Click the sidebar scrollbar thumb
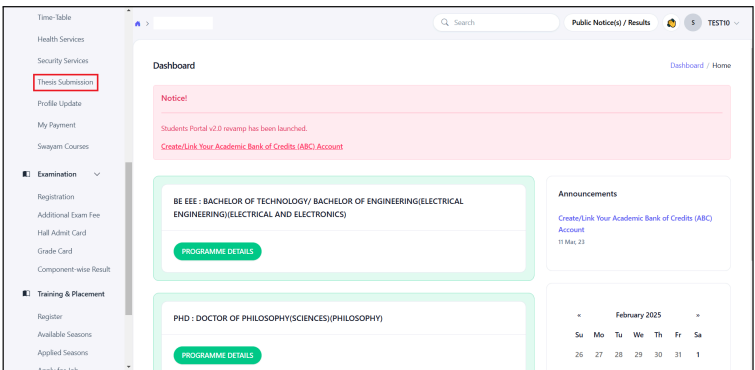 pyautogui.click(x=129, y=238)
